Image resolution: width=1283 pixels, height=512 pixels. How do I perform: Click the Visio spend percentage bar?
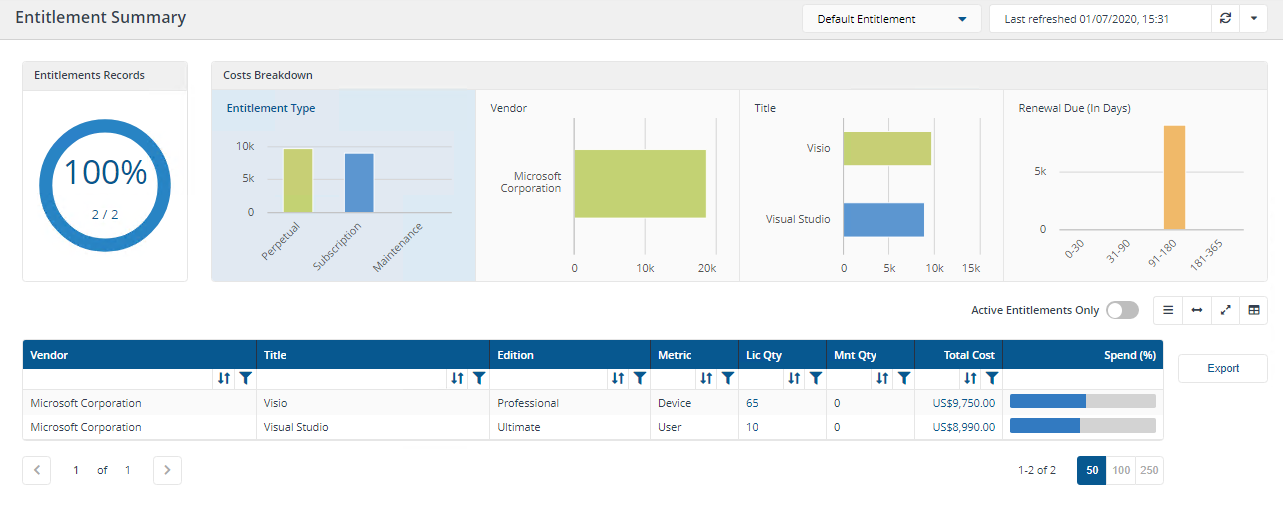[x=1083, y=402]
